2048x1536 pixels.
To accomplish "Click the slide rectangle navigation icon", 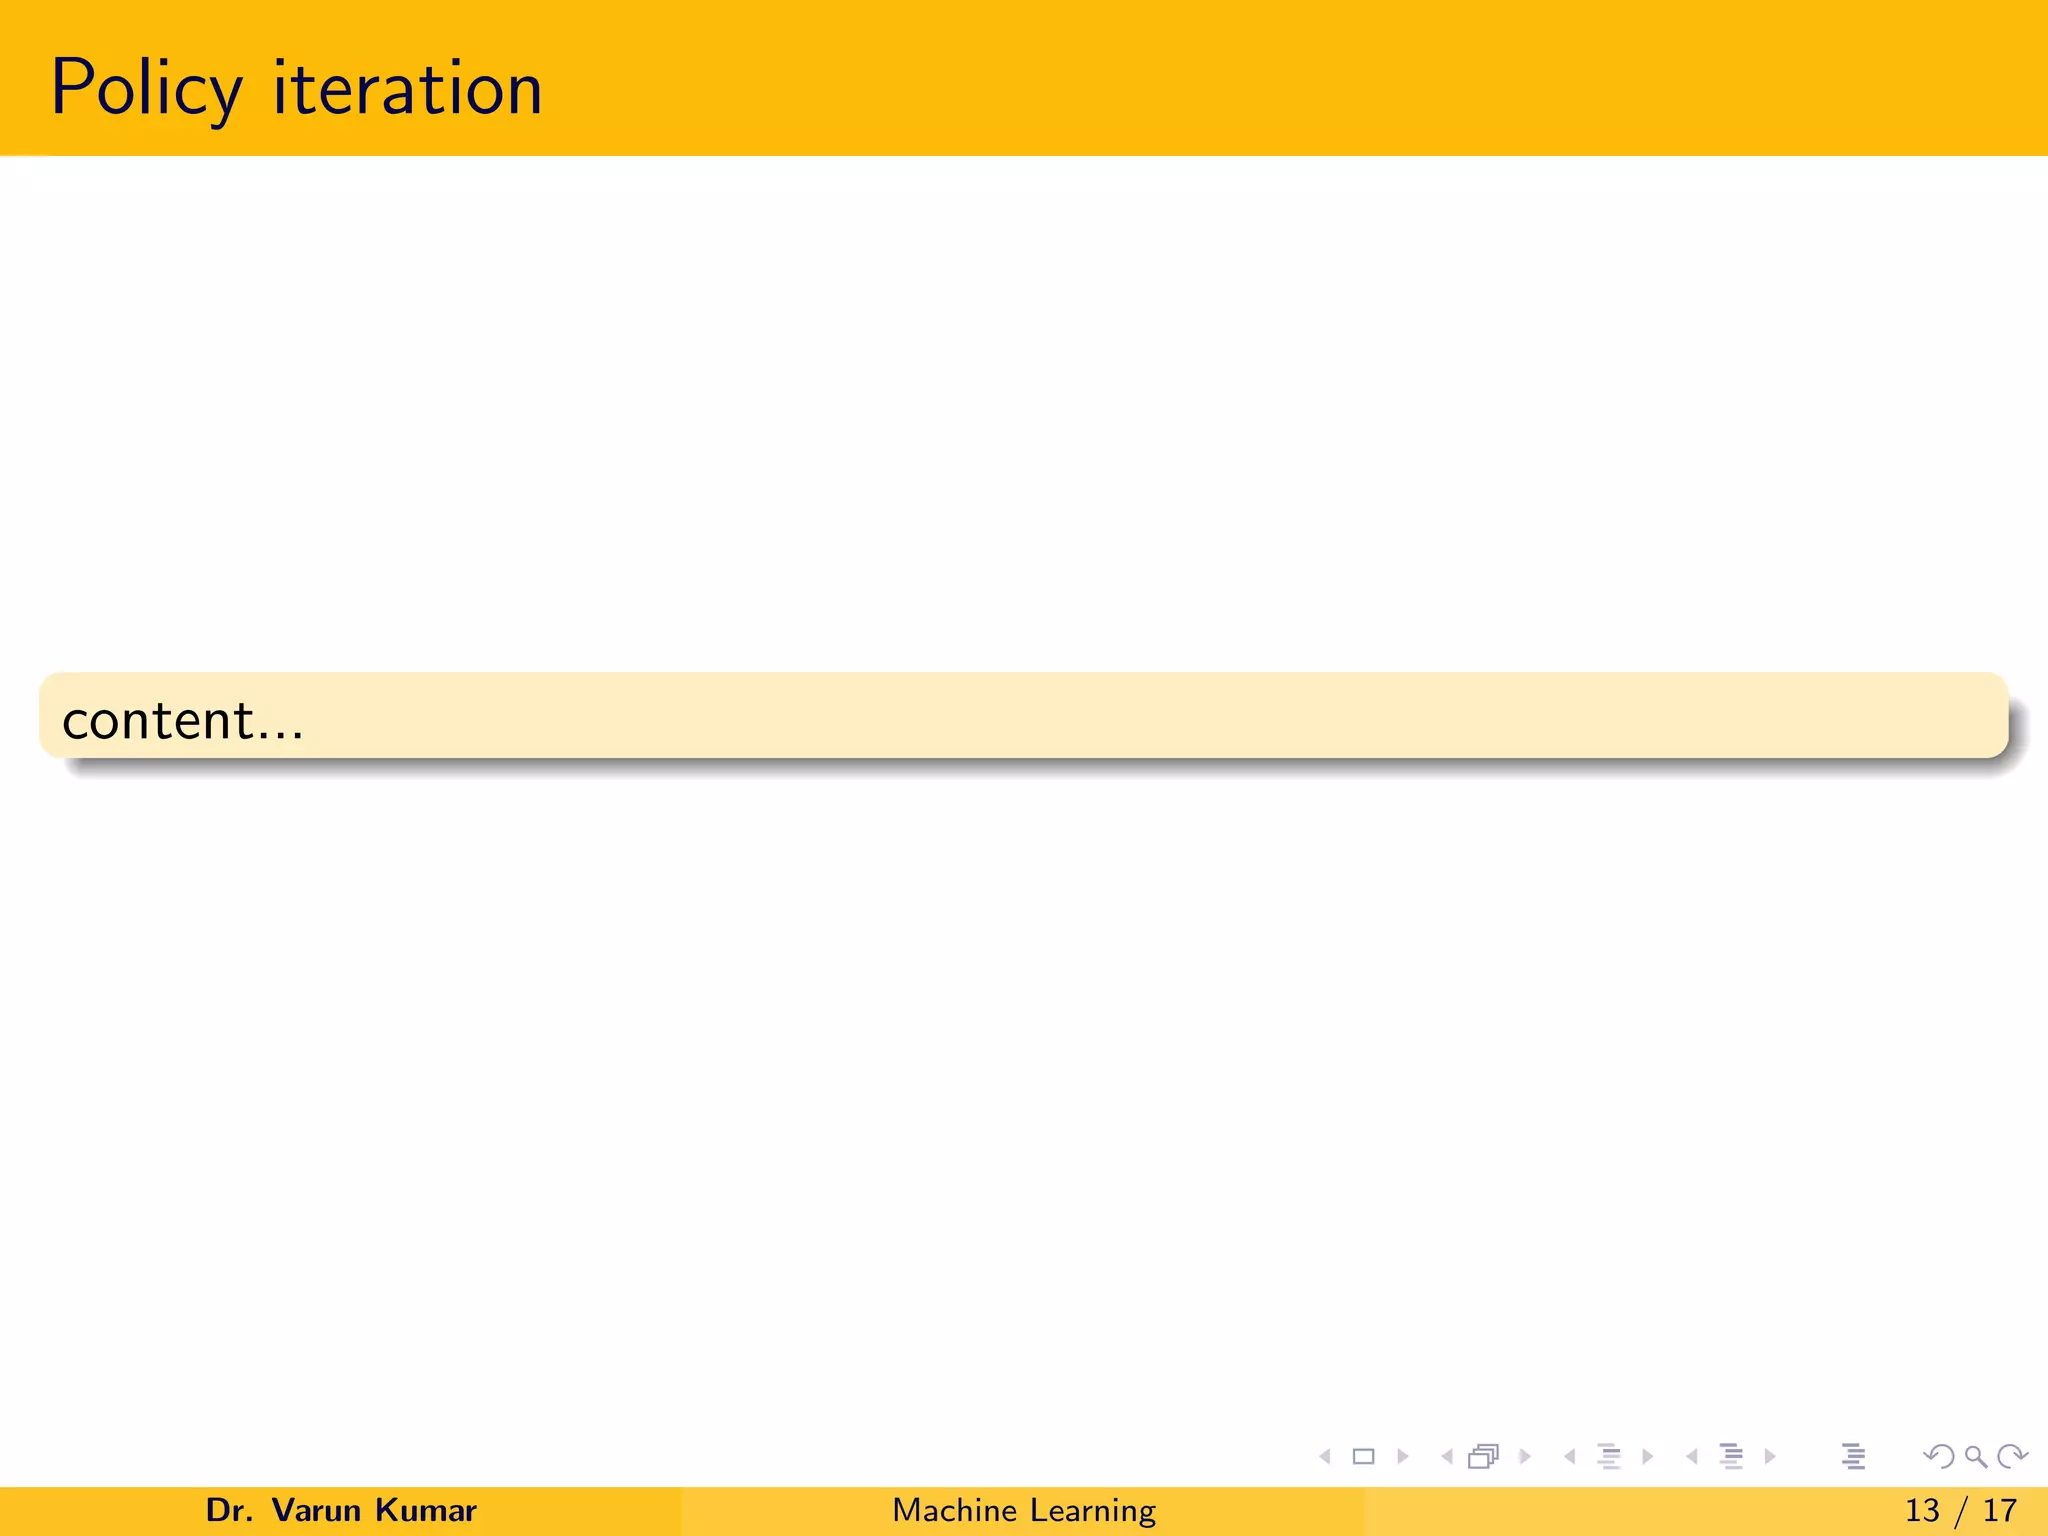I will pyautogui.click(x=1363, y=1457).
